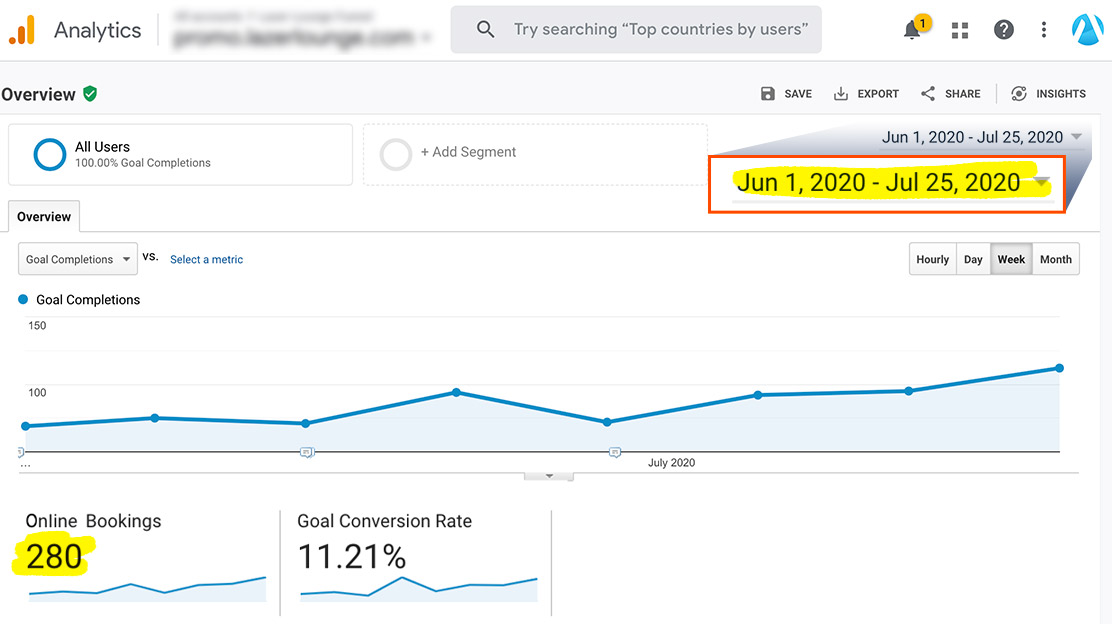Open the three-dot overflow menu
This screenshot has height=624, width=1112.
click(x=1043, y=29)
